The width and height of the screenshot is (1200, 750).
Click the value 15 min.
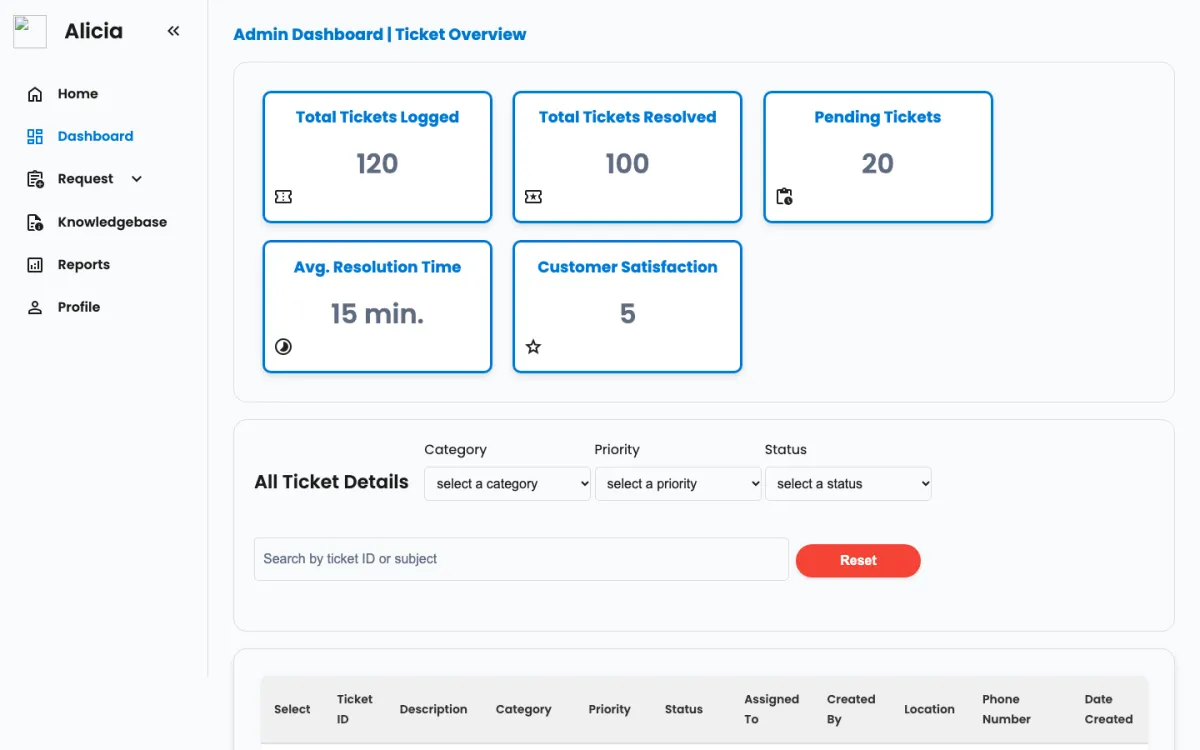(x=377, y=314)
